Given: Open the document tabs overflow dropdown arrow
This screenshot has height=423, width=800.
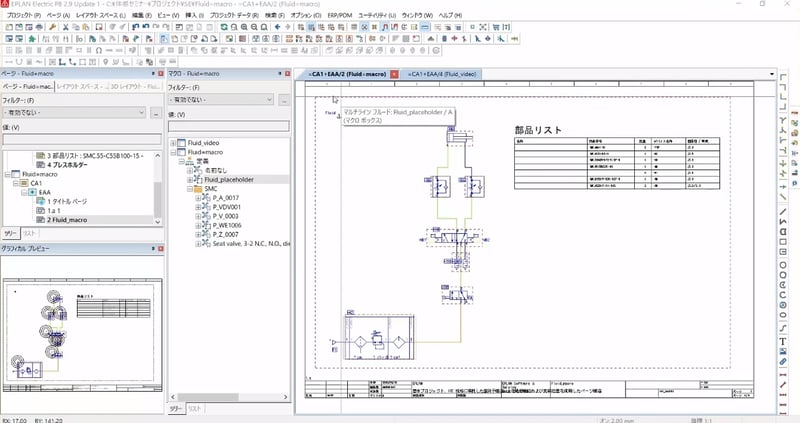Looking at the screenshot, I should click(x=772, y=74).
